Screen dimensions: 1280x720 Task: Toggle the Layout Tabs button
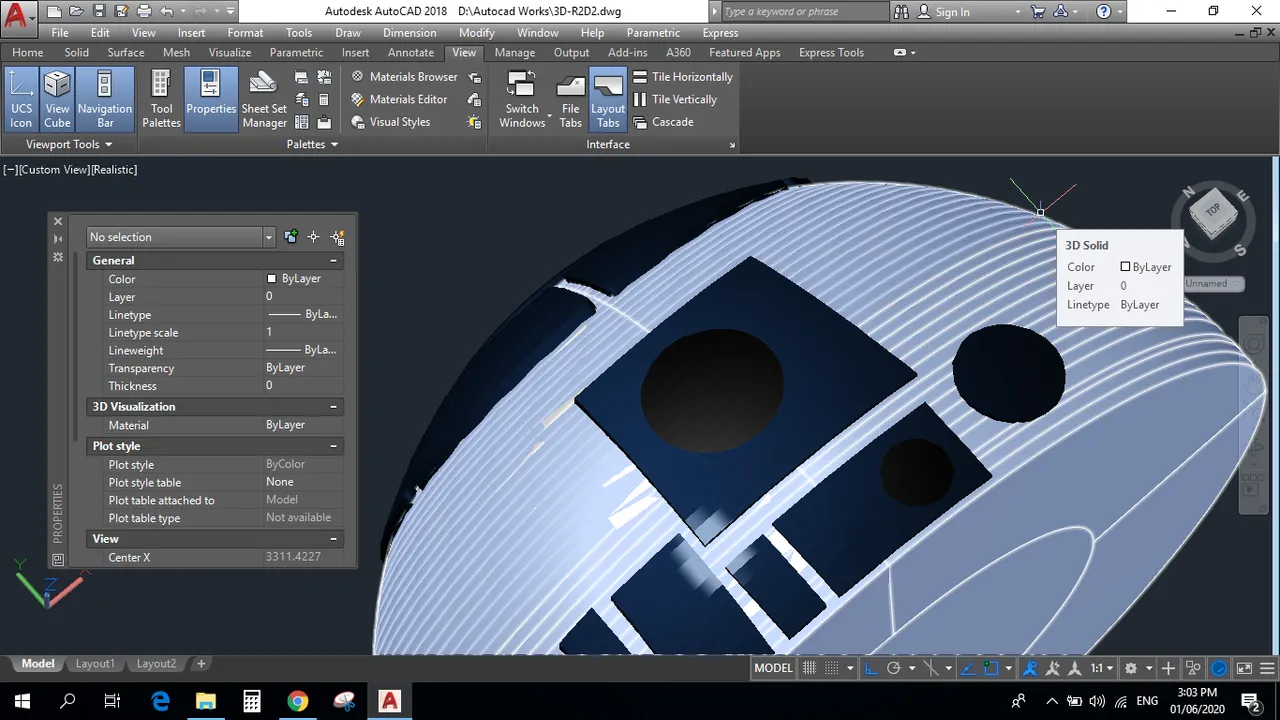point(607,100)
